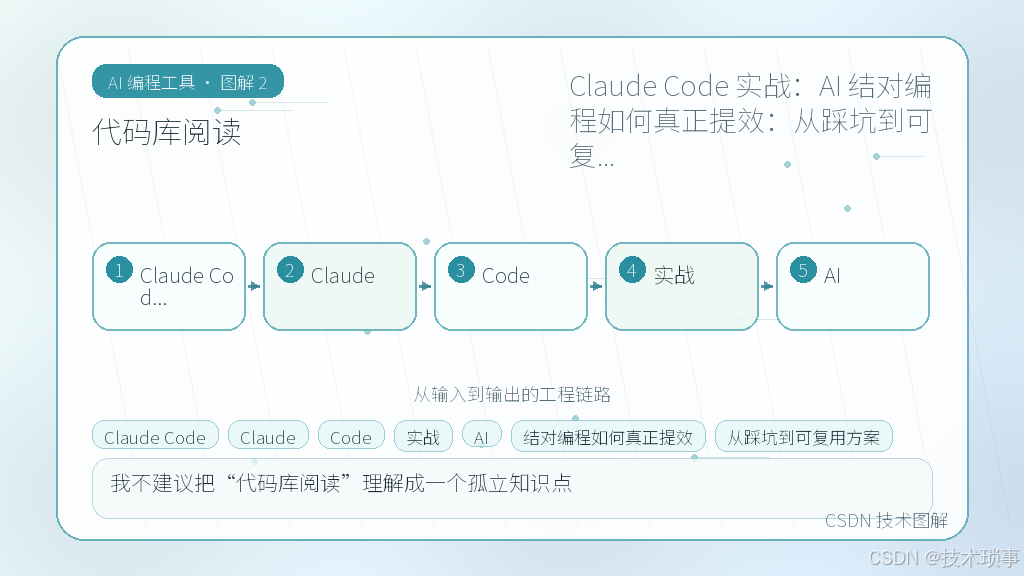Click the '代码库阅读' heading
The height and width of the screenshot is (576, 1024).
pos(167,132)
